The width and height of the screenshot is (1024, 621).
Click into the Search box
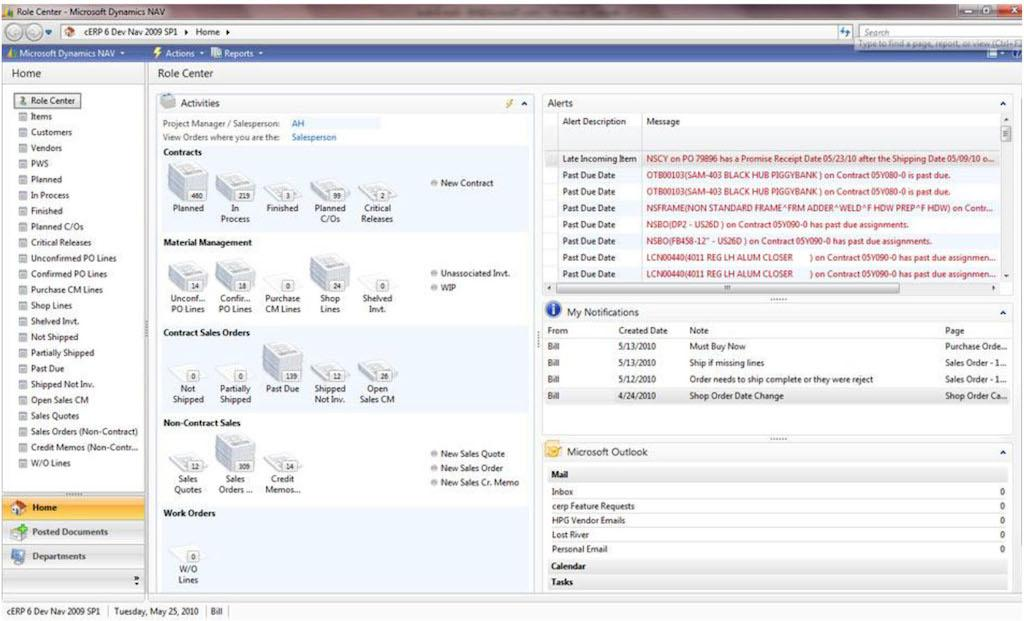(x=938, y=31)
